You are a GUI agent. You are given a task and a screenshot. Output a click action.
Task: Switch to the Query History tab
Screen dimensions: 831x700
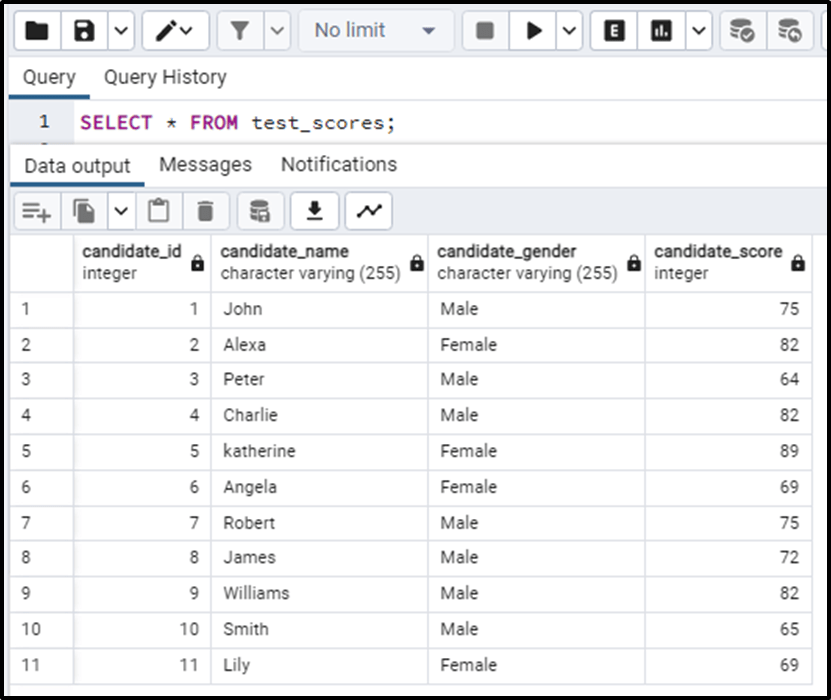click(x=164, y=77)
